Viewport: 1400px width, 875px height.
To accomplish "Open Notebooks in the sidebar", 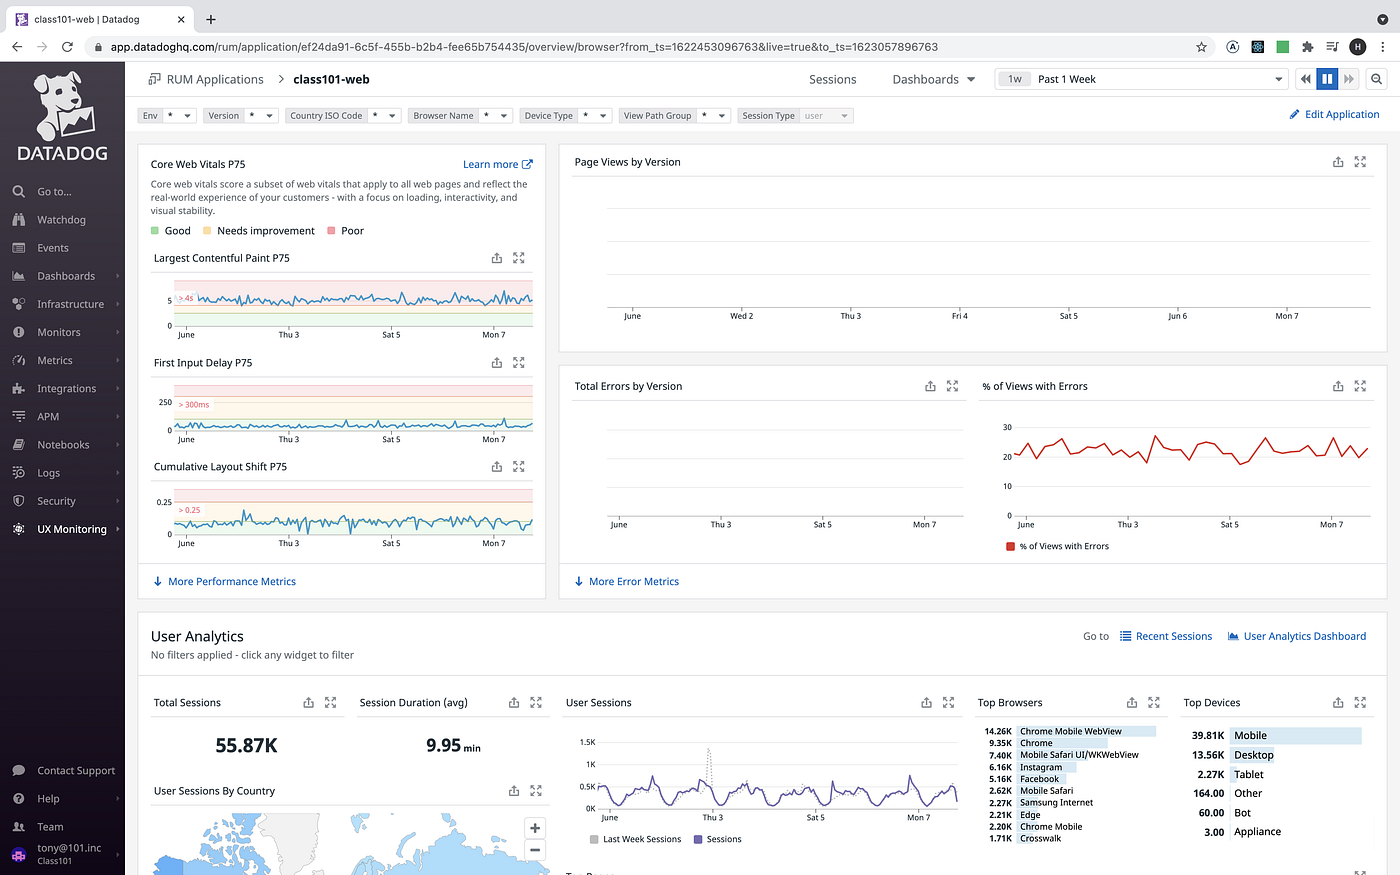I will [x=62, y=445].
